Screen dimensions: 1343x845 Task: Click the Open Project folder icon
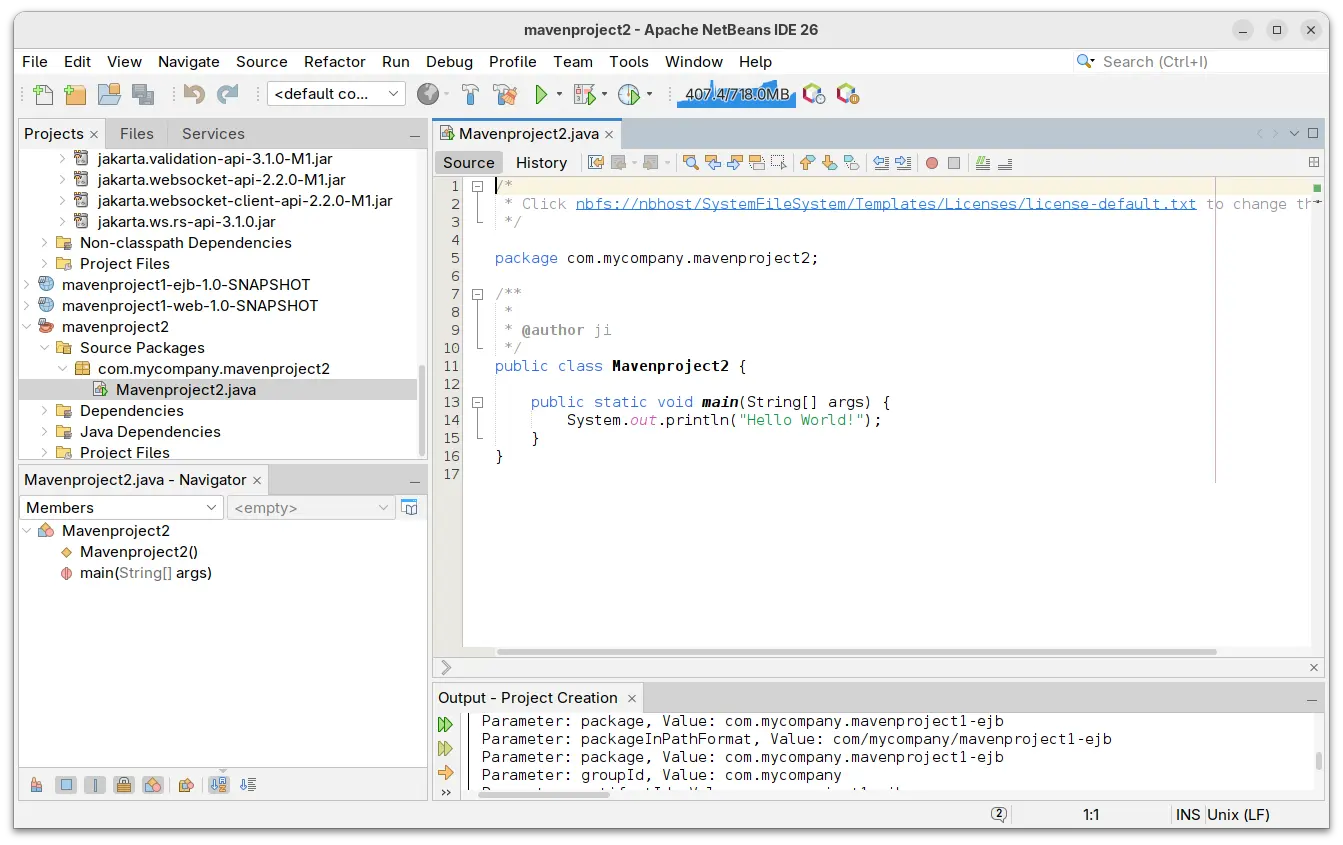click(109, 95)
